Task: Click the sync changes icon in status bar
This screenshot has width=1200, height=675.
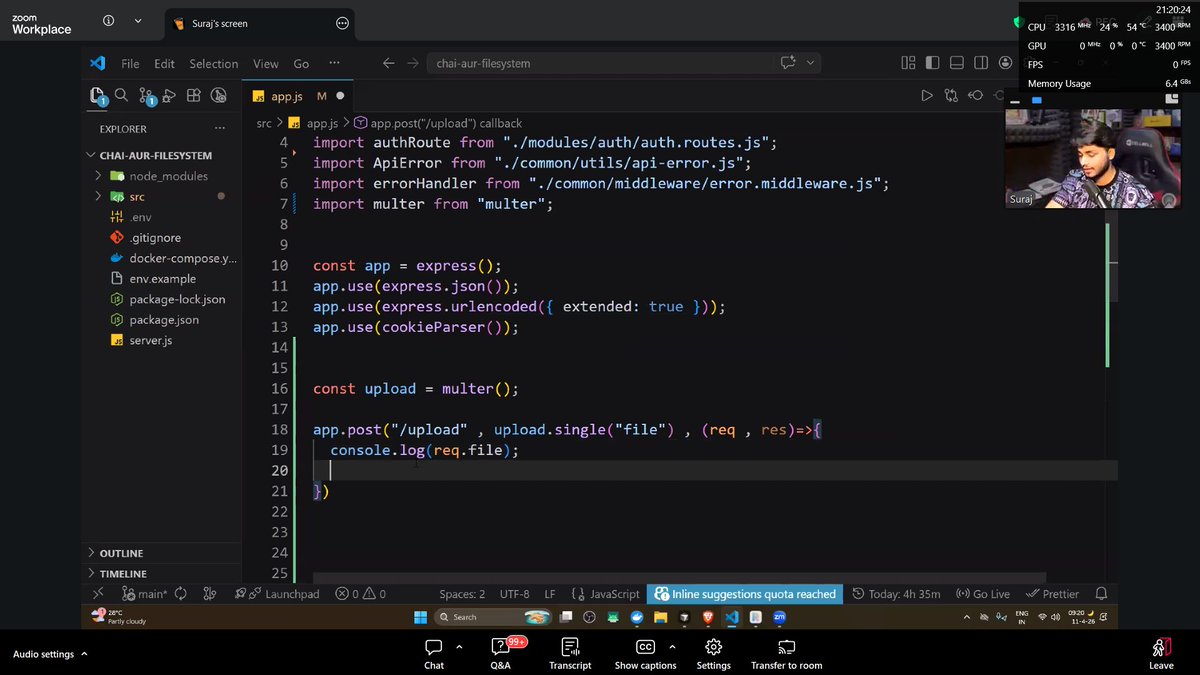Action: click(x=181, y=593)
